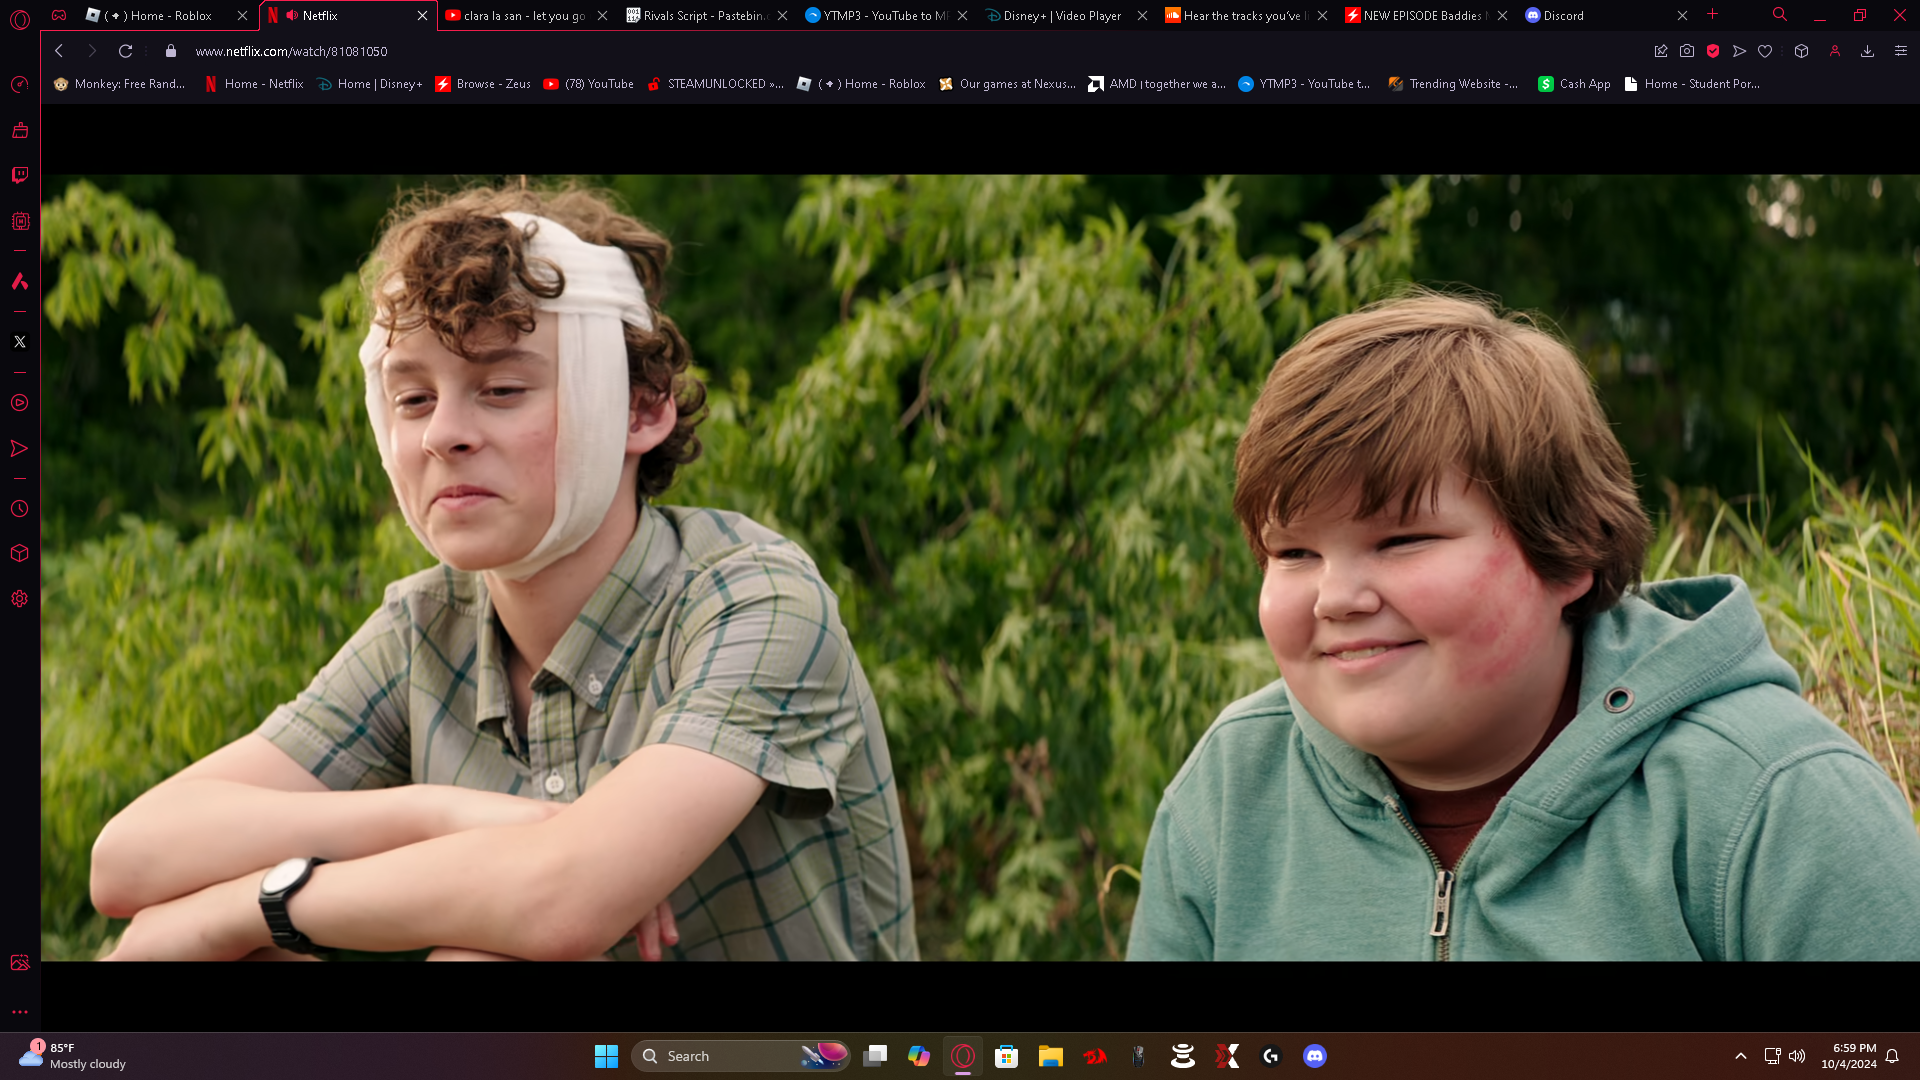
Task: Click the sidebar three-dots customize button
Action: pos(20,1012)
